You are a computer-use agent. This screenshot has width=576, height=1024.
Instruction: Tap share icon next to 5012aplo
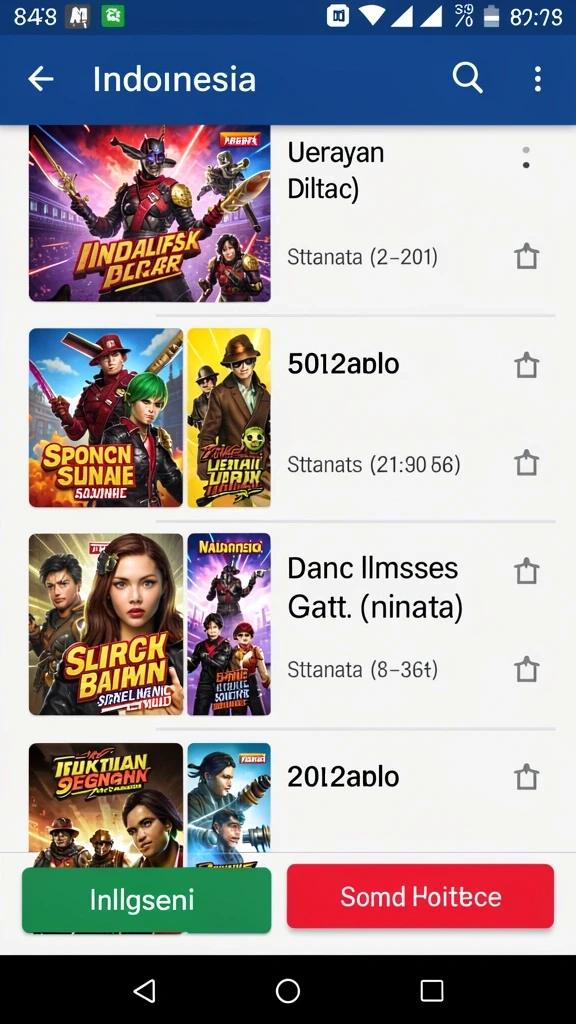pyautogui.click(x=526, y=364)
